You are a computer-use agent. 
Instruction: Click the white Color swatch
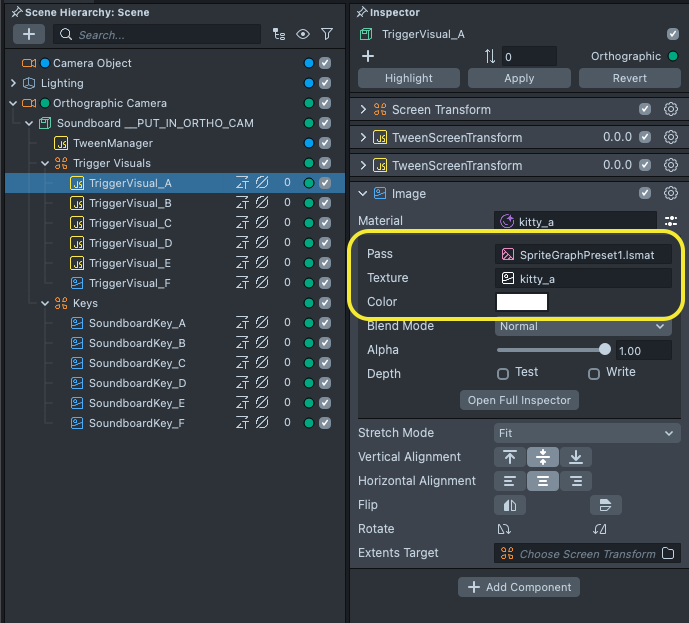(x=522, y=302)
